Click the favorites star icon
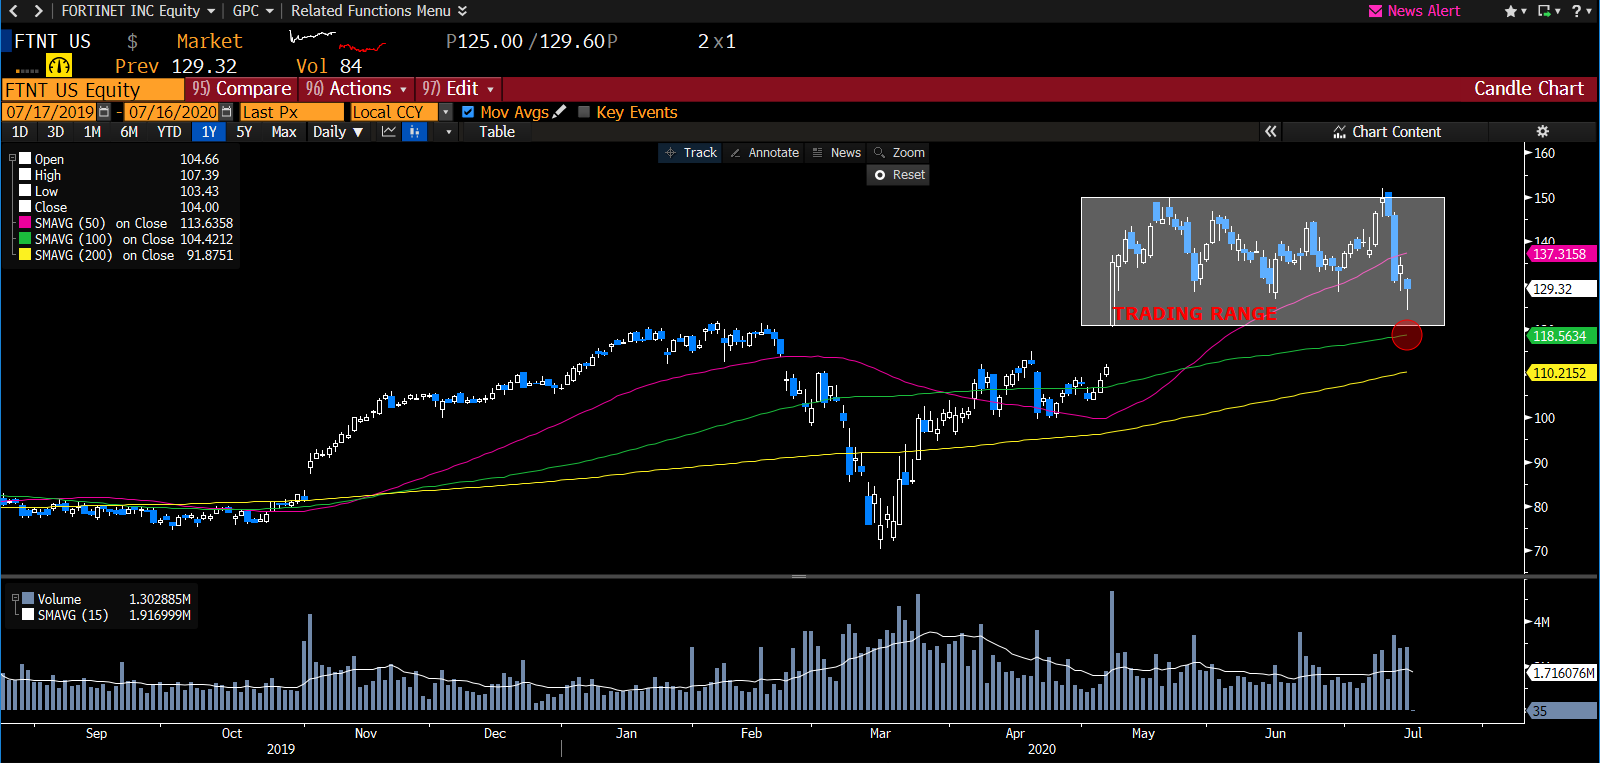Screen dimensions: 1600x763 (x=1510, y=11)
